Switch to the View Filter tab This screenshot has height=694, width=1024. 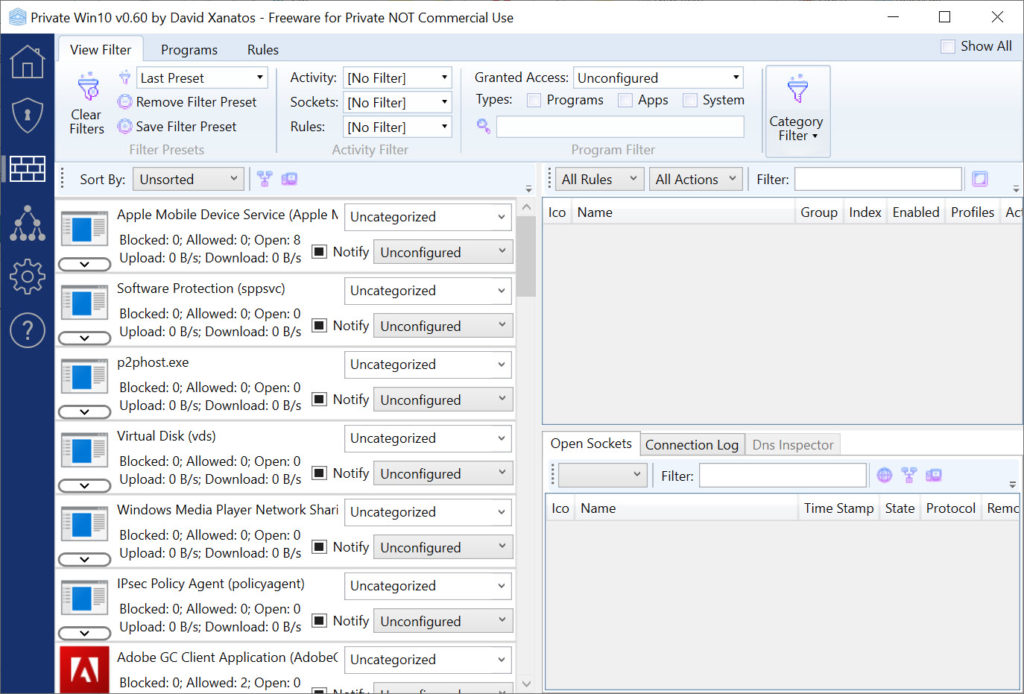click(x=101, y=50)
